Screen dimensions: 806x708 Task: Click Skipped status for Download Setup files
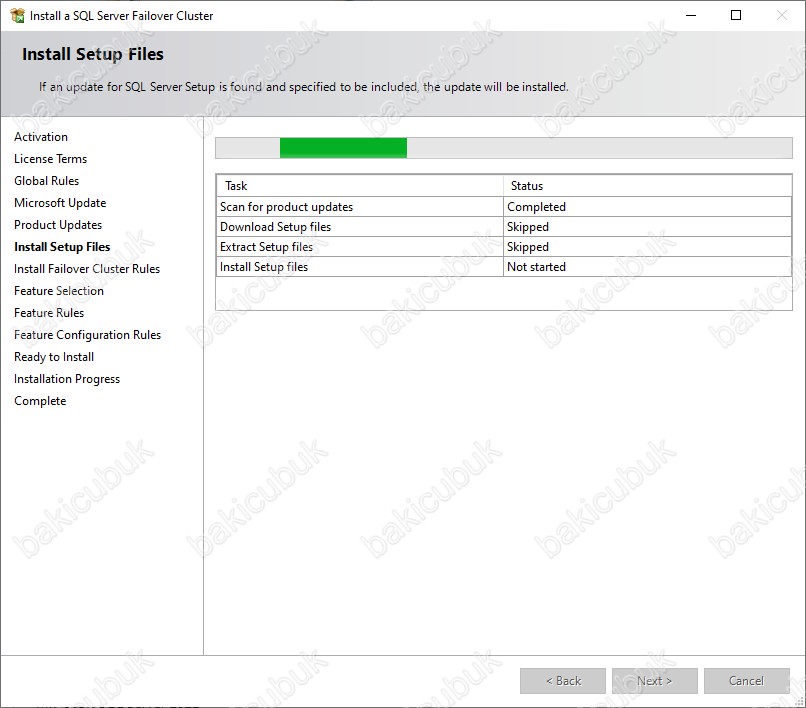pyautogui.click(x=647, y=227)
